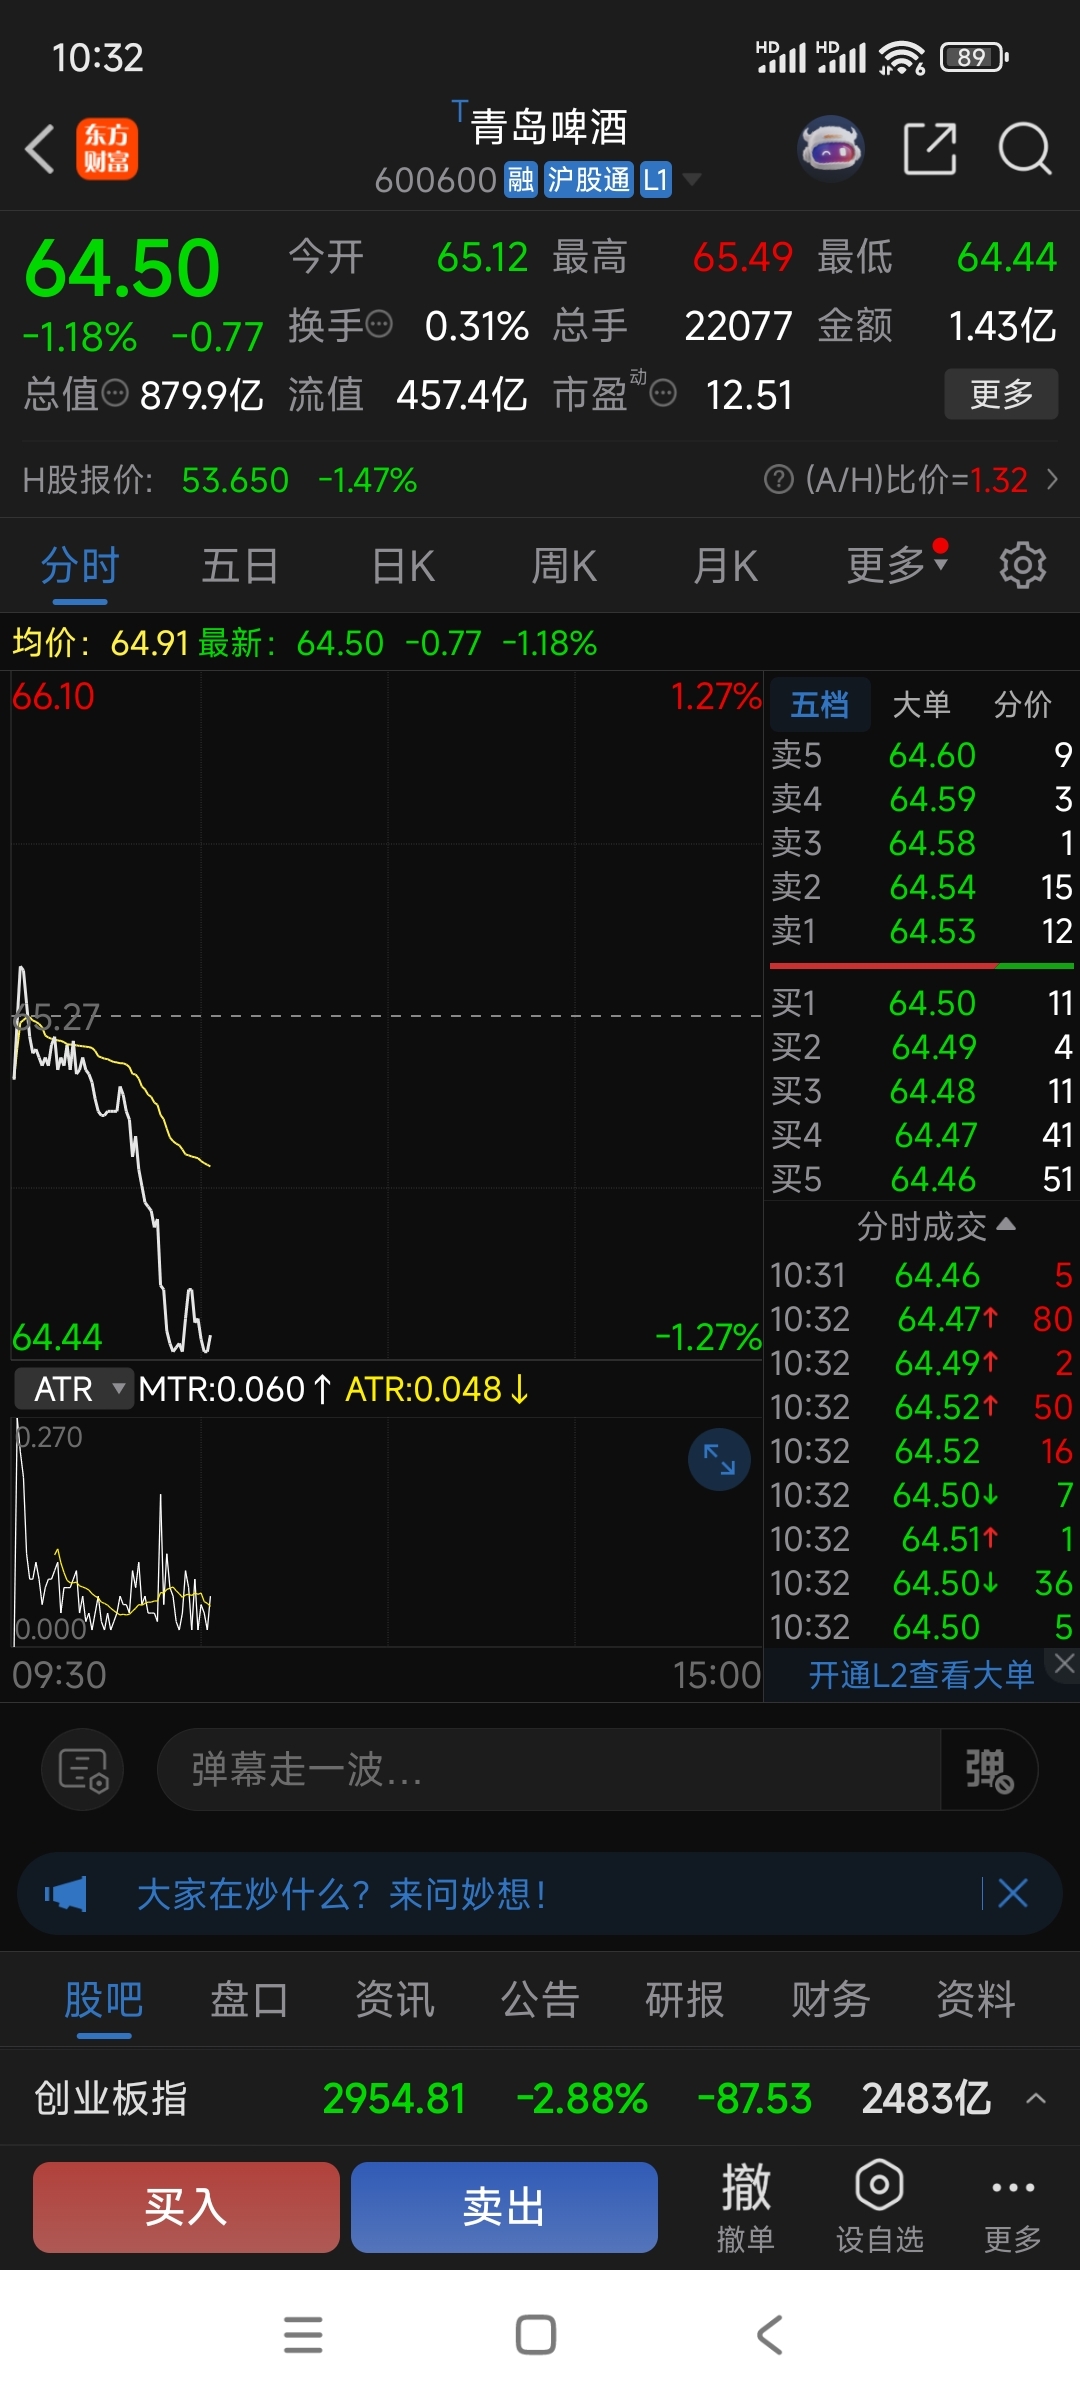
Task: Open the bottom 更多 three-dots menu
Action: (1013, 2207)
